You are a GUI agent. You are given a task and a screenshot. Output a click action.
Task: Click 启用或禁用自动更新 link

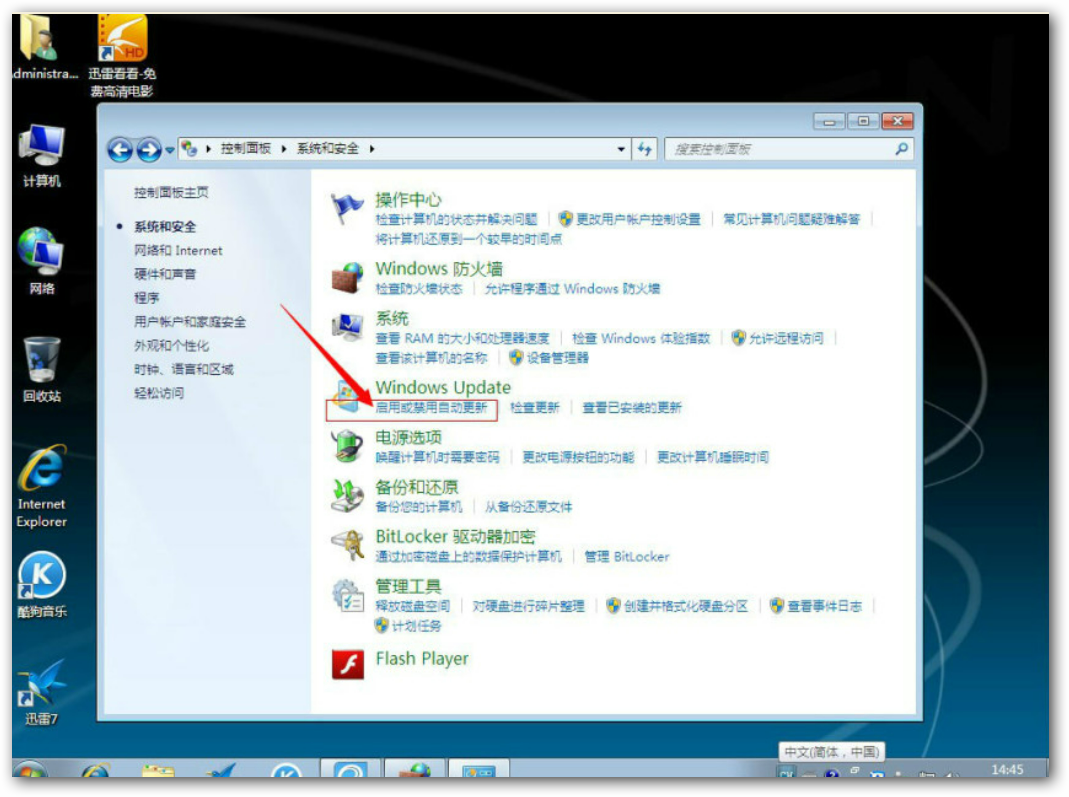click(432, 408)
